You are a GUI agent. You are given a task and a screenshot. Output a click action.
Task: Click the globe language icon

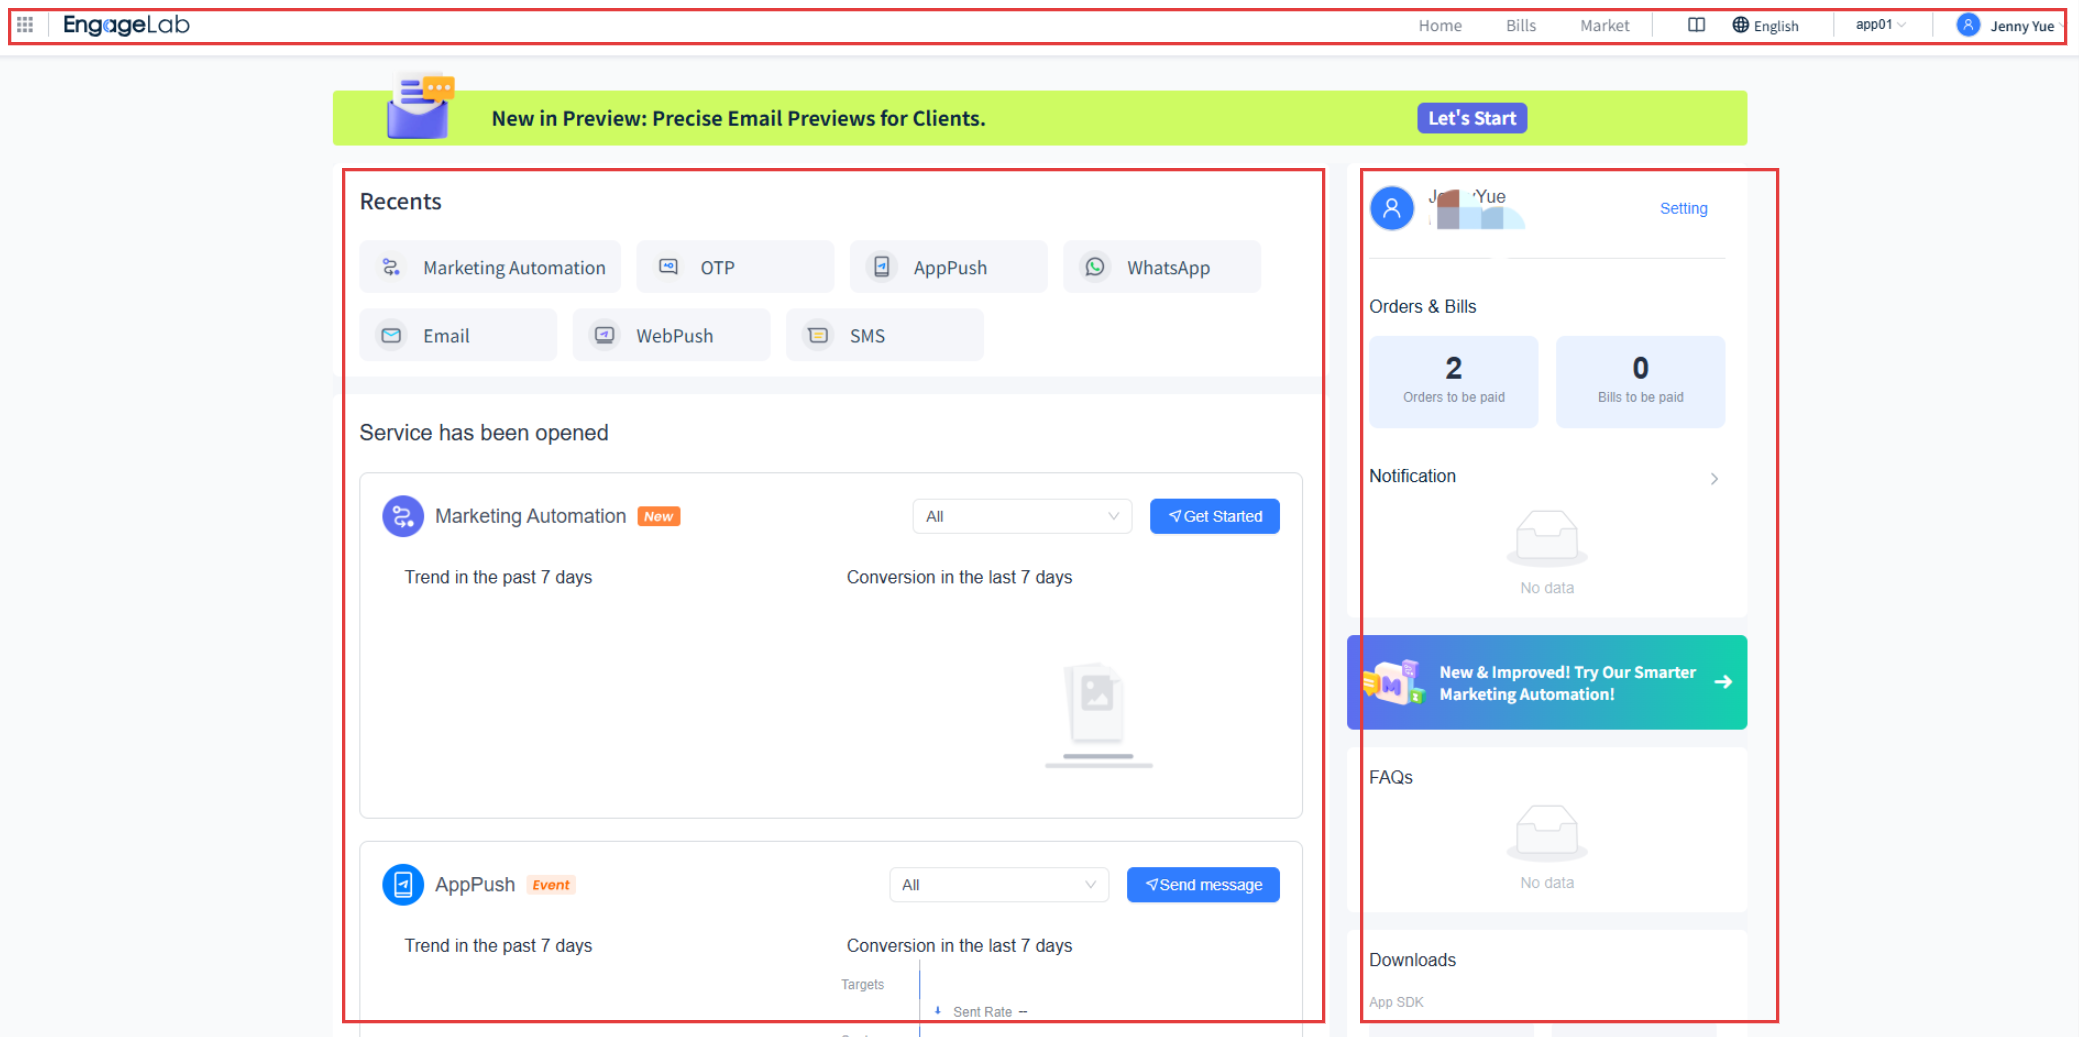pos(1741,25)
